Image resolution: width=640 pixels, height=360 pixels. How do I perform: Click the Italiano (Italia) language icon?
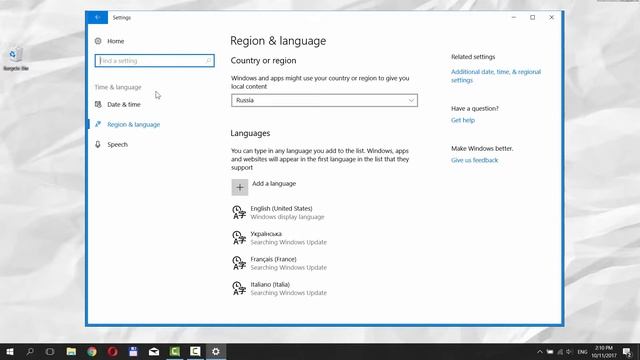239,289
